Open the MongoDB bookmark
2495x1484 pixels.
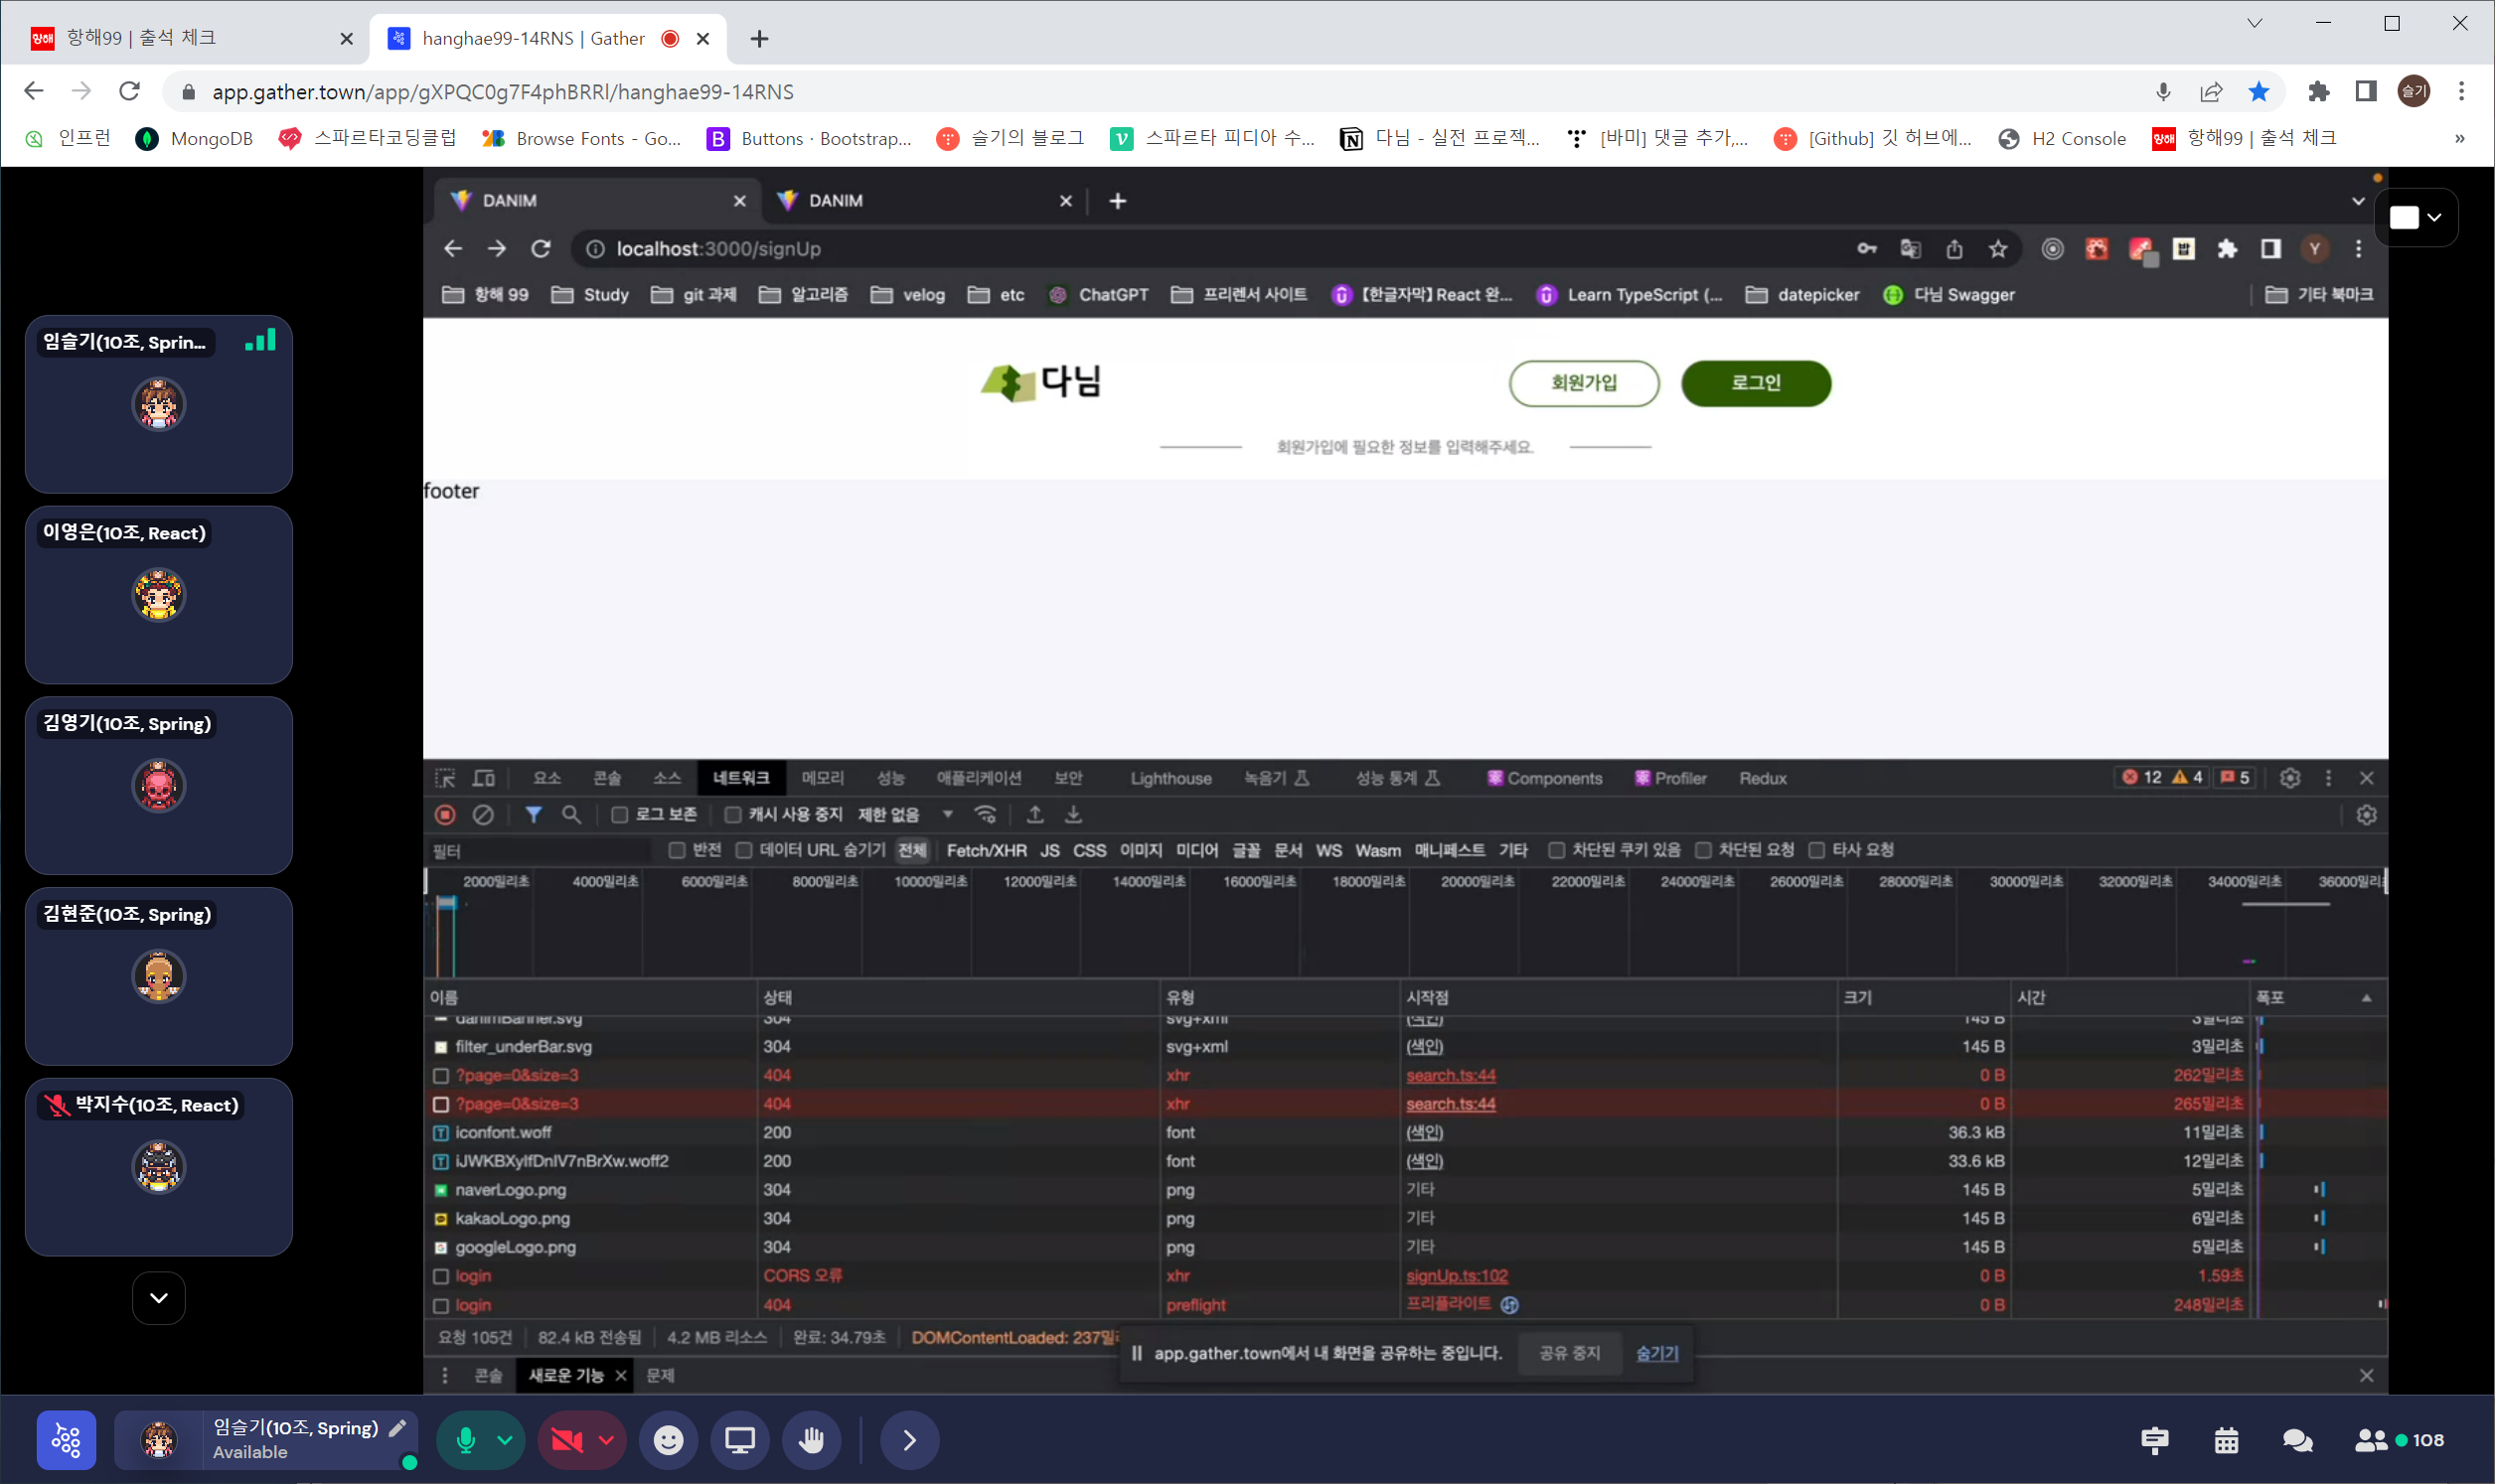tap(194, 138)
